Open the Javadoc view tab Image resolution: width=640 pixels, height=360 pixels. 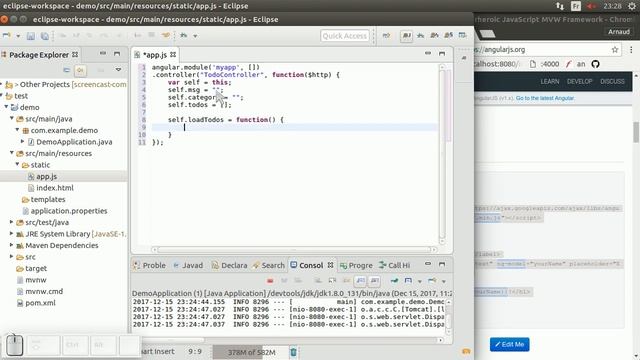pyautogui.click(x=188, y=265)
